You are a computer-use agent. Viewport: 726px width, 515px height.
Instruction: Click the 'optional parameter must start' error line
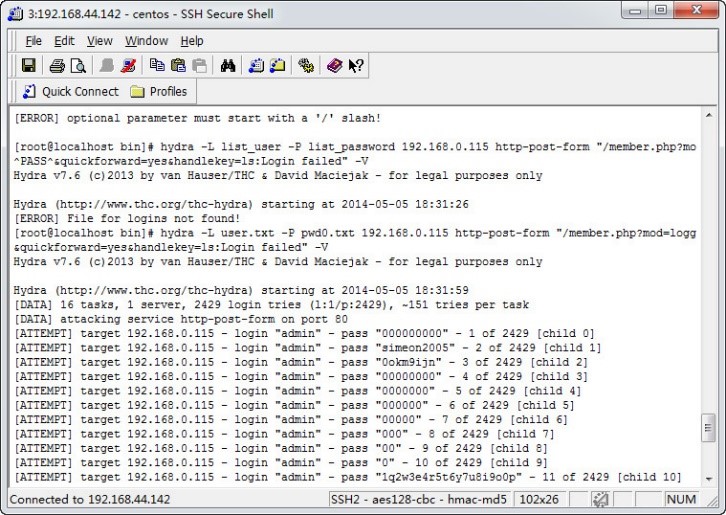[197, 118]
